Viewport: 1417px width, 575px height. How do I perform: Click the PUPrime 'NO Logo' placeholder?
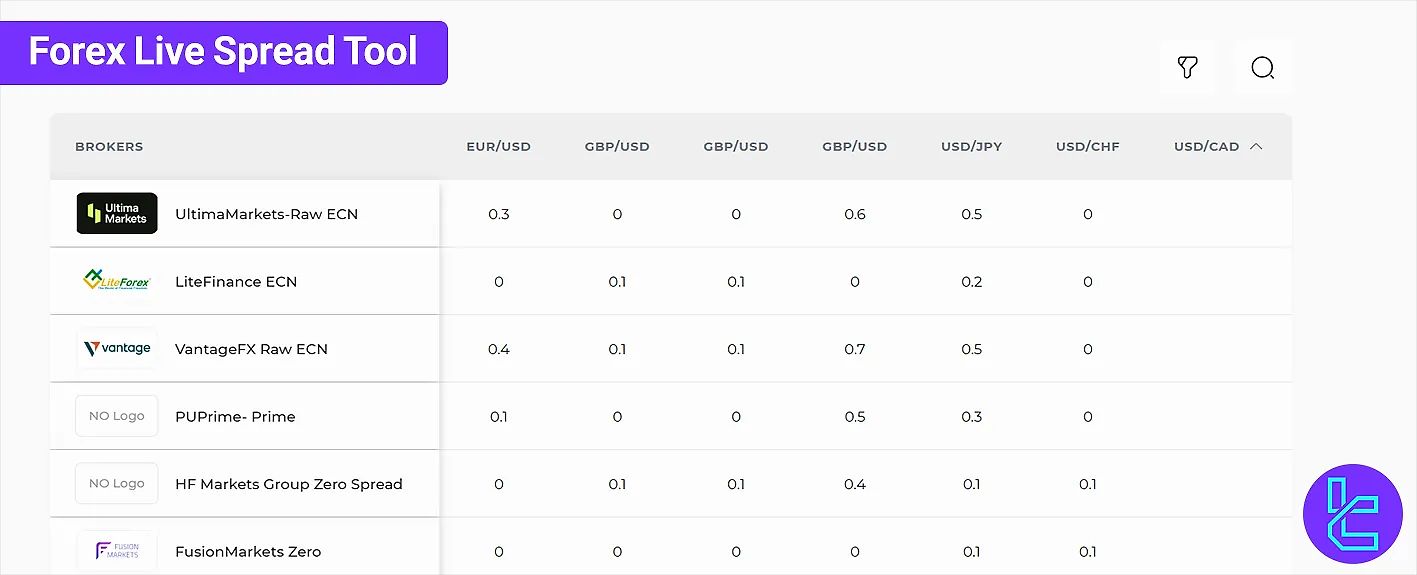117,416
